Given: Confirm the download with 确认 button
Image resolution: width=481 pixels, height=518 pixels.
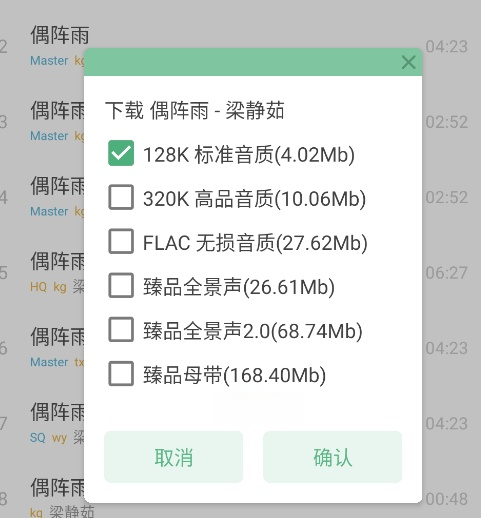Looking at the screenshot, I should (x=332, y=457).
